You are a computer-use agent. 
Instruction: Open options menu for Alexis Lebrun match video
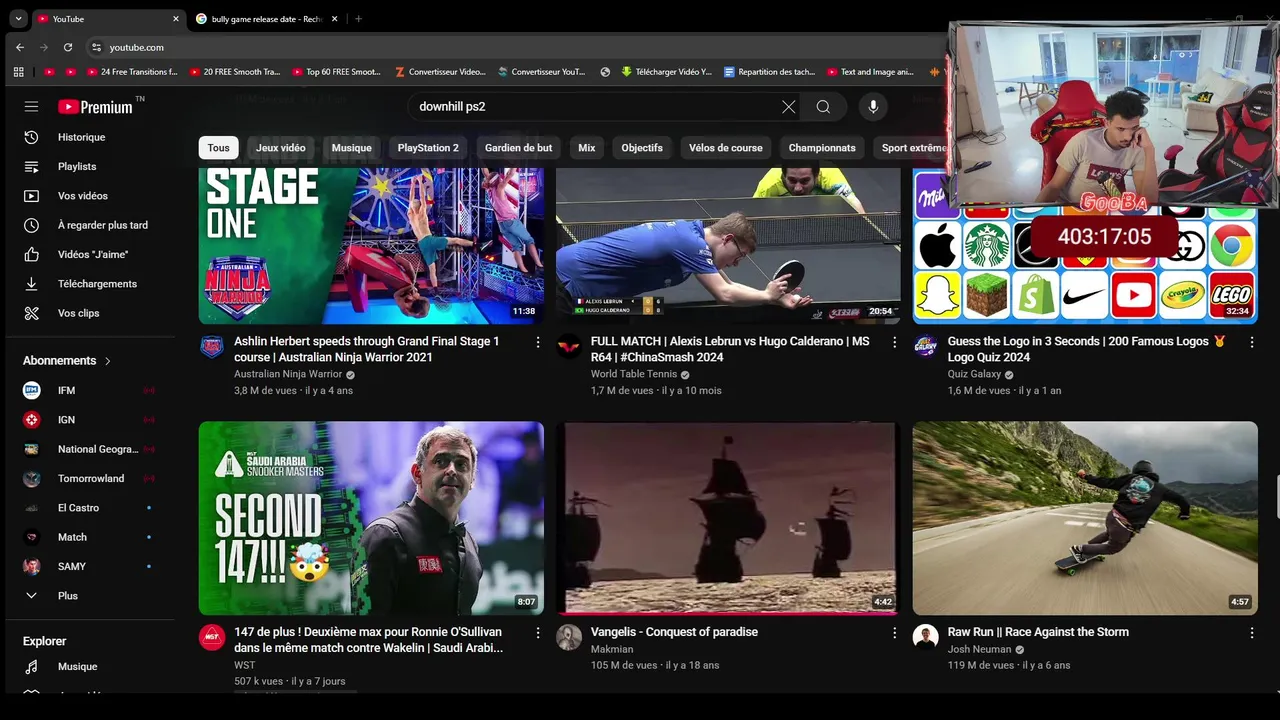894,342
